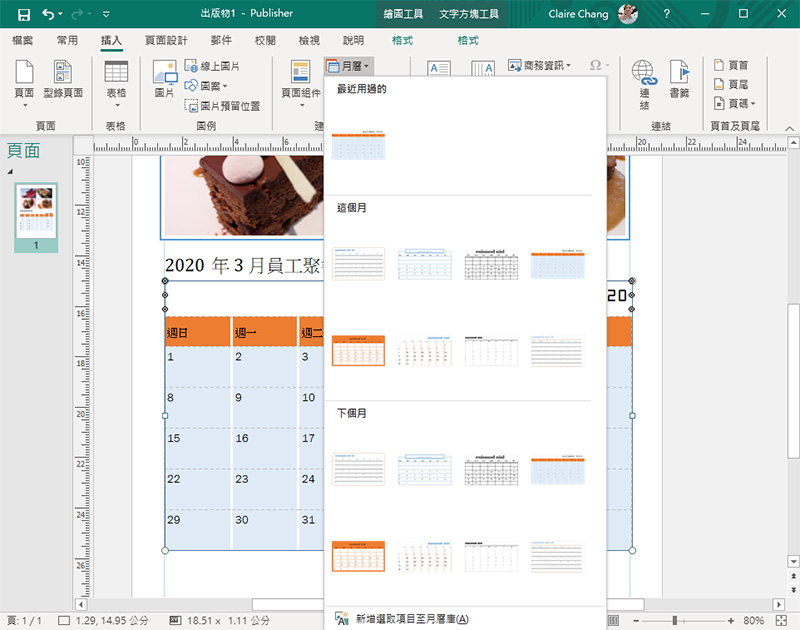Open help with the question mark

[666, 14]
